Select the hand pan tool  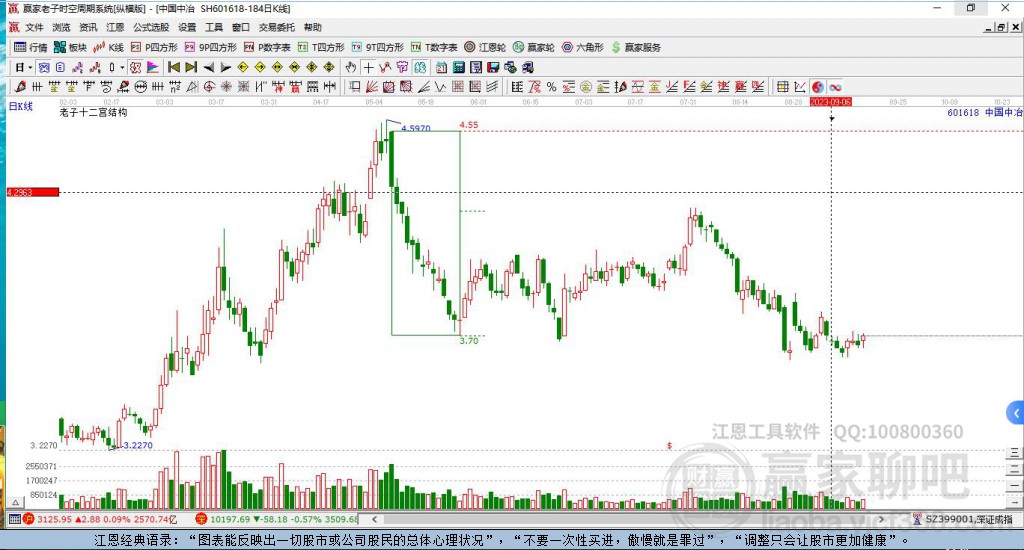coord(351,67)
